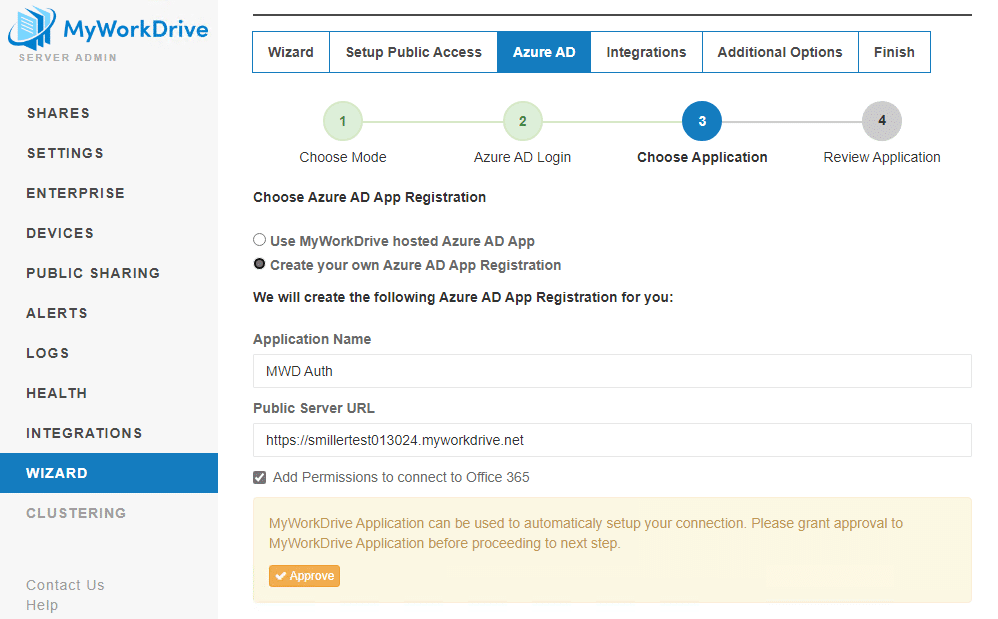Click the Public Server URL field

click(x=611, y=440)
